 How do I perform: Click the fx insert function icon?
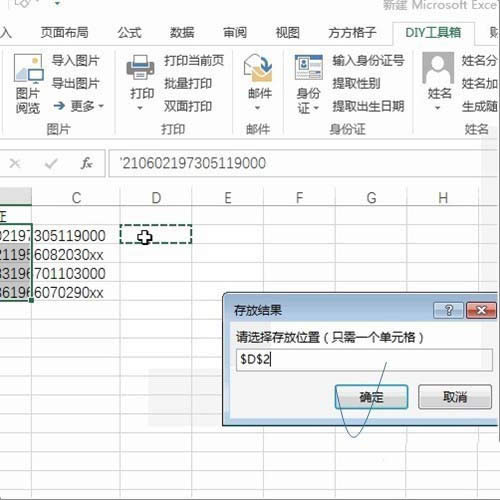pyautogui.click(x=87, y=163)
